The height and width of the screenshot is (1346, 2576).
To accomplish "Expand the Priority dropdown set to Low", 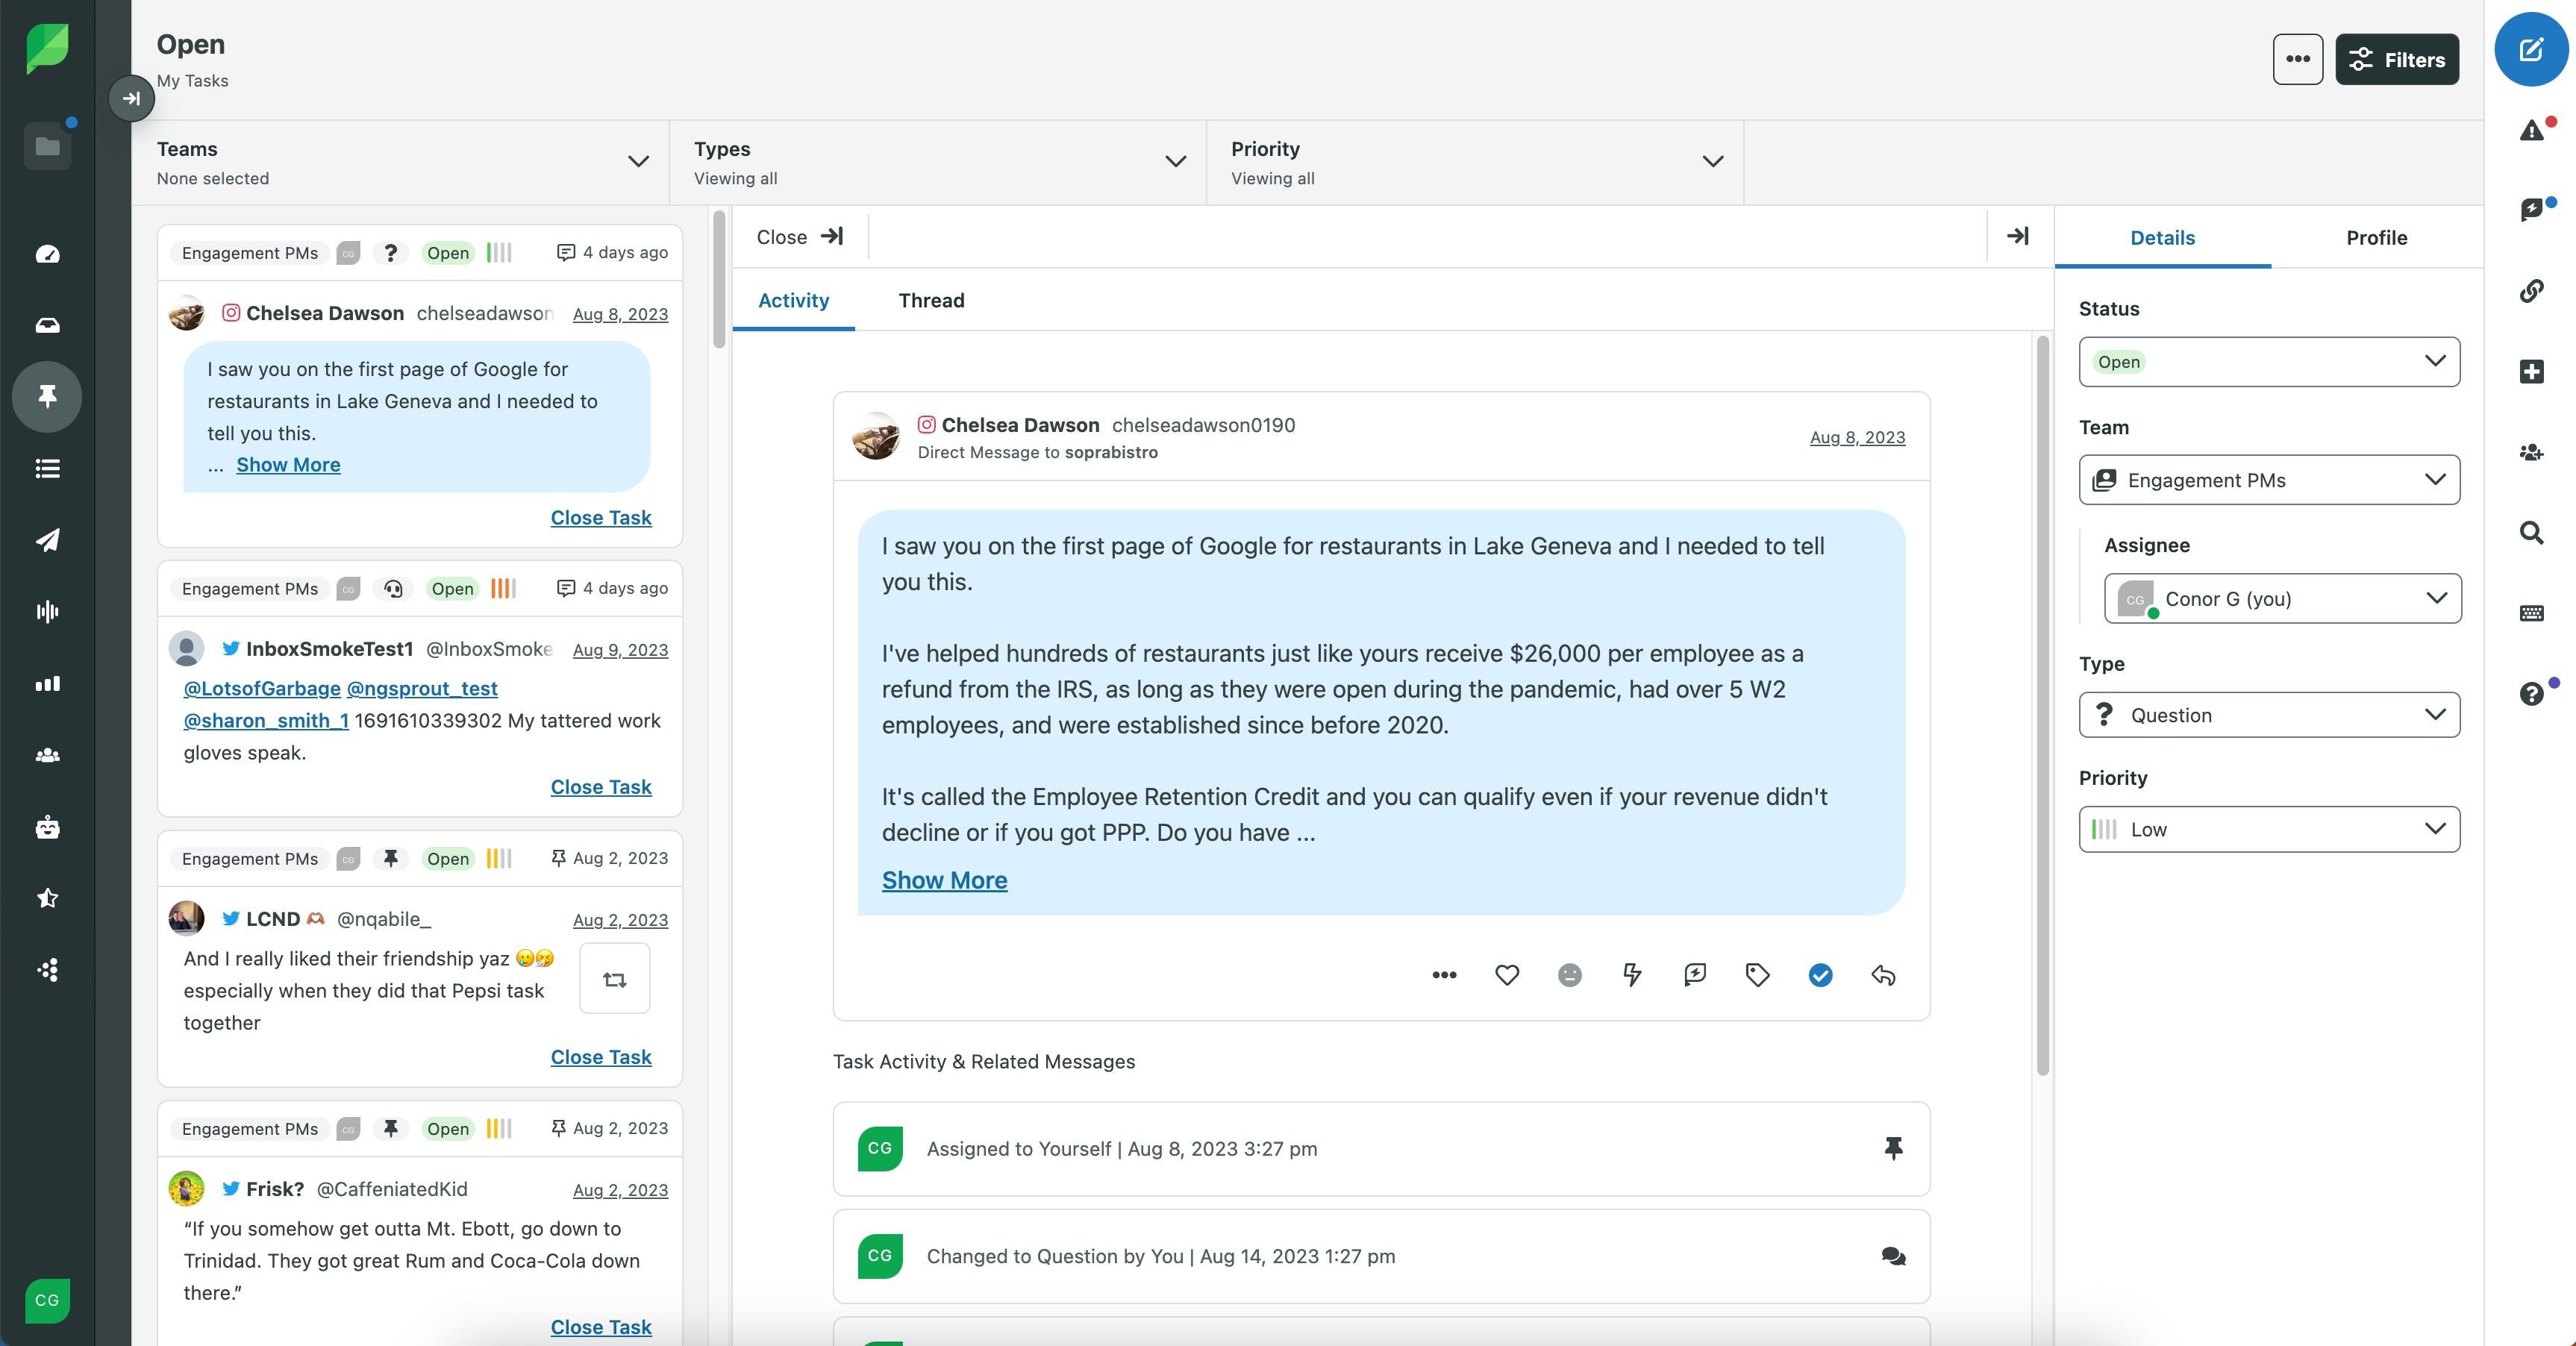I will pos(2268,829).
